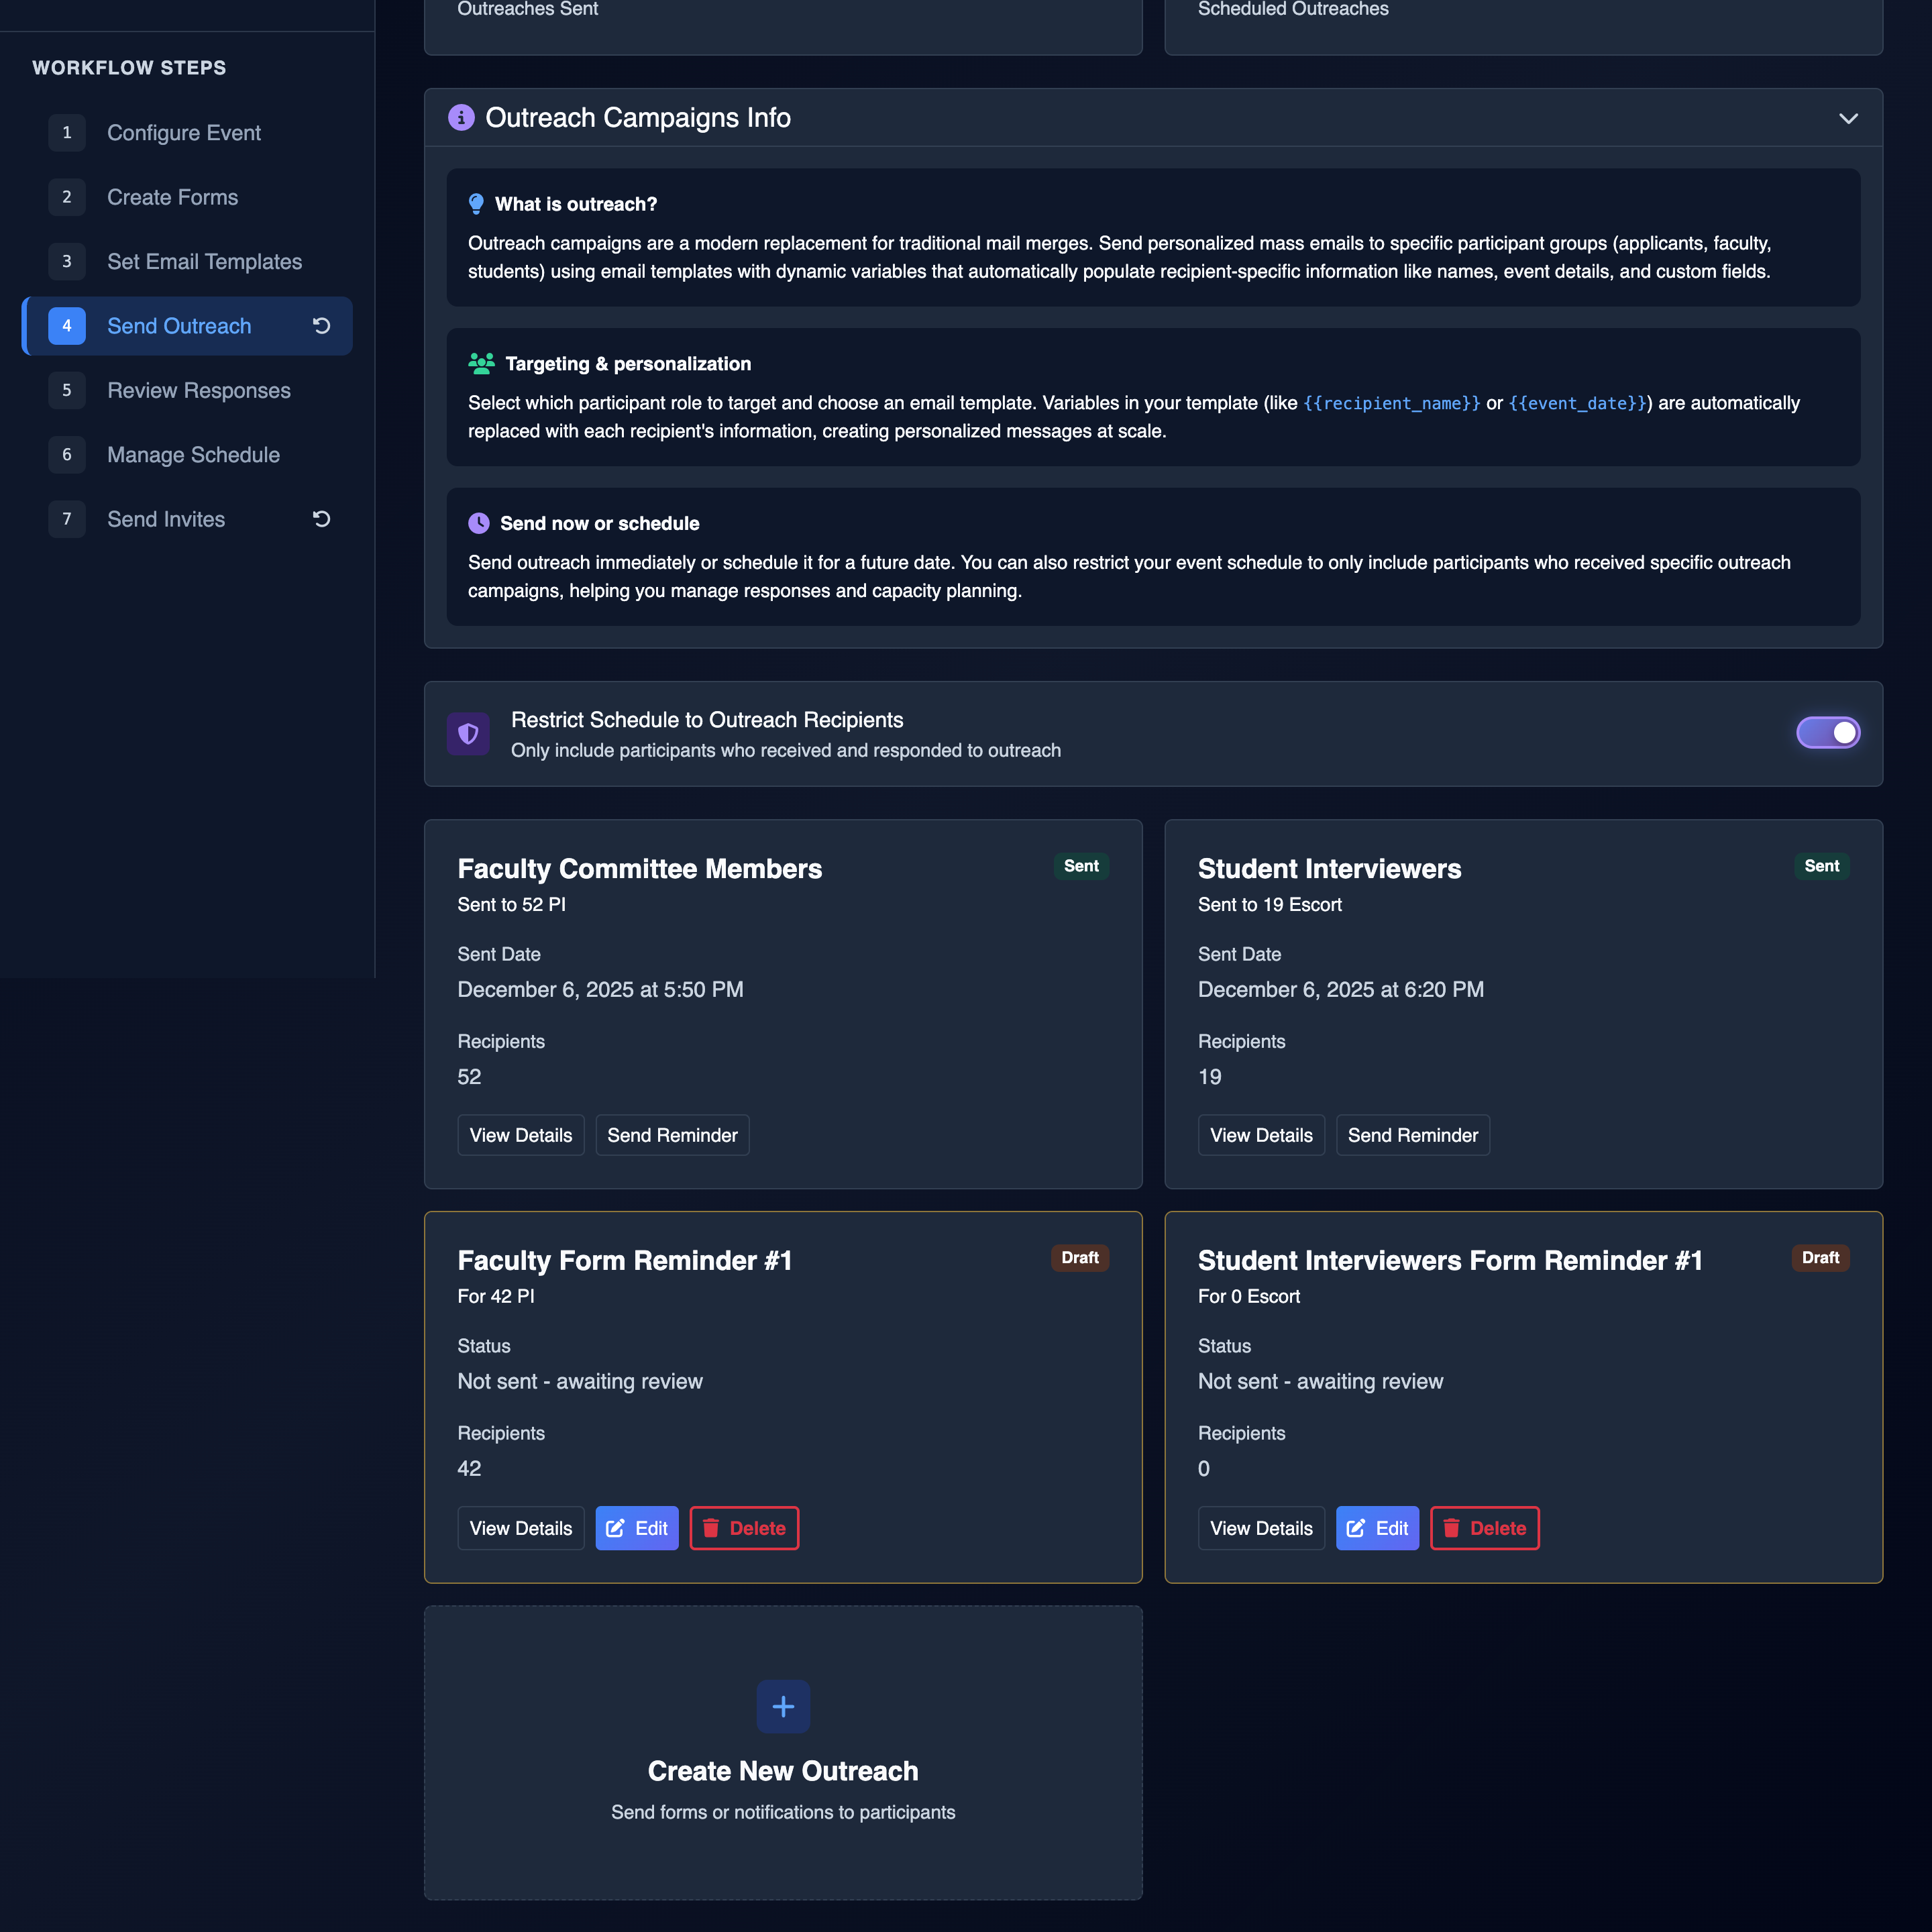
Task: Delete Student Interviewers Form Reminder #1
Action: pos(1484,1528)
